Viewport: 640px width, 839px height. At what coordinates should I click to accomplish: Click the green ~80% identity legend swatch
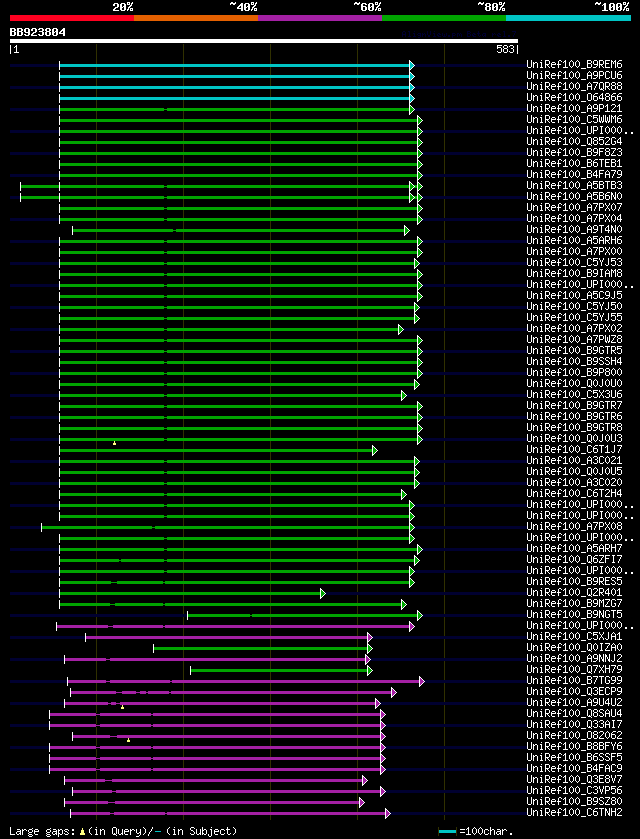click(444, 18)
